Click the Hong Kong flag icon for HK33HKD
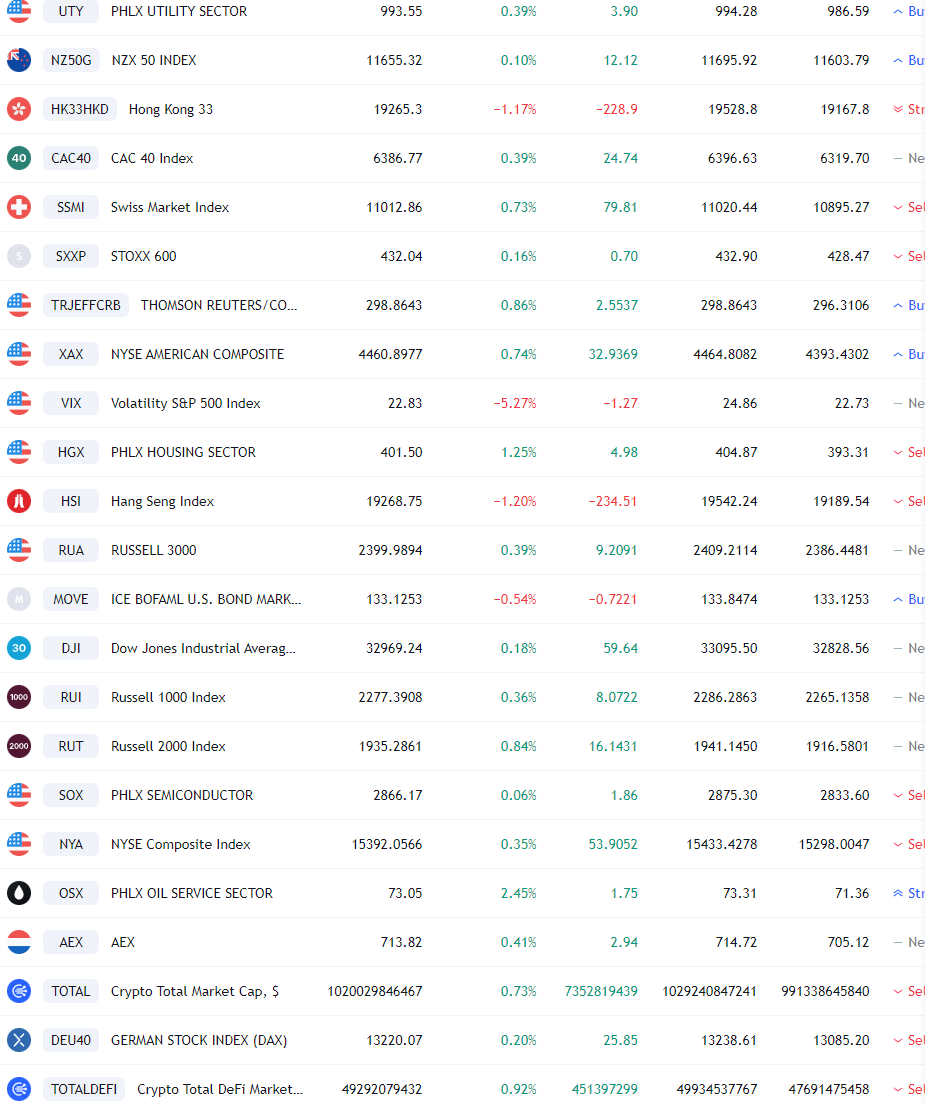The width and height of the screenshot is (925, 1105). (19, 109)
